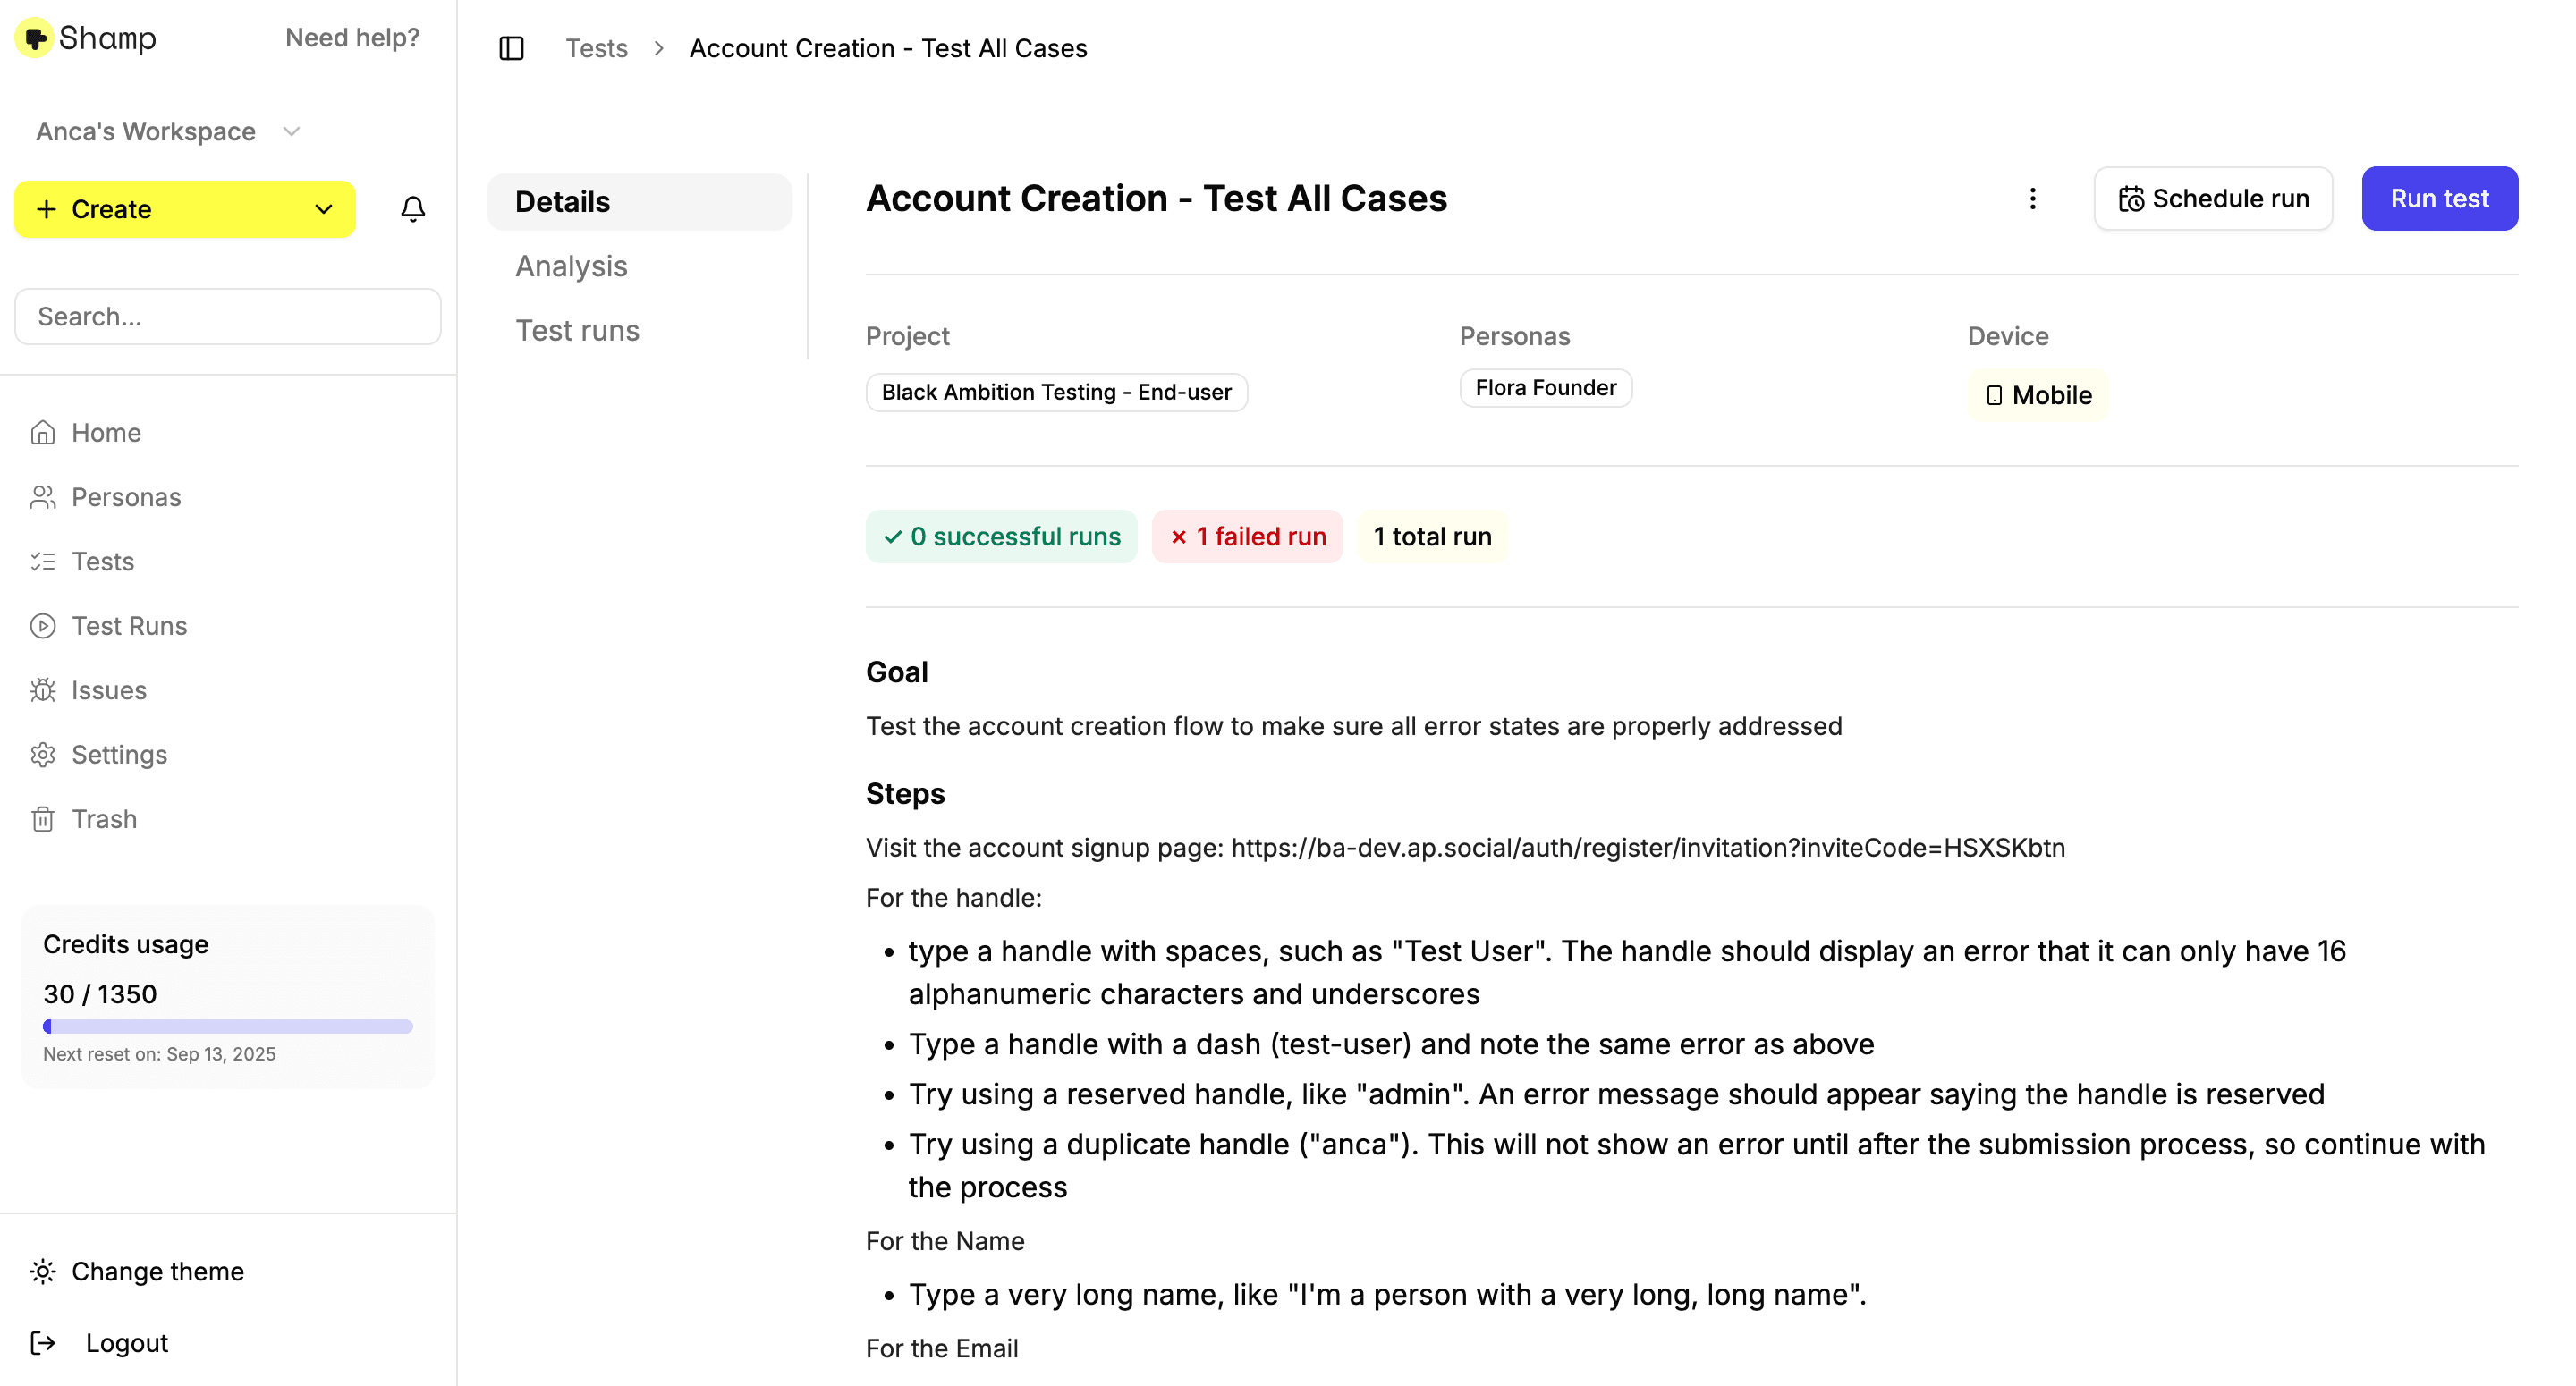Click the notifications bell icon
2576x1386 pixels.
click(x=413, y=209)
